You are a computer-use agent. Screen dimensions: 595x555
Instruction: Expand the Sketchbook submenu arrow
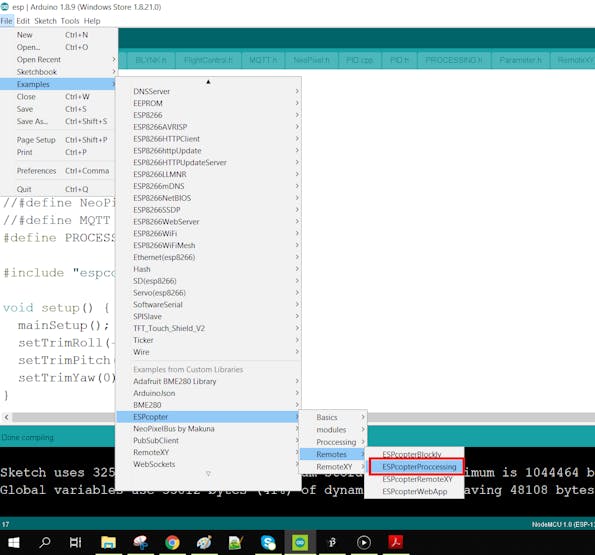pos(113,71)
